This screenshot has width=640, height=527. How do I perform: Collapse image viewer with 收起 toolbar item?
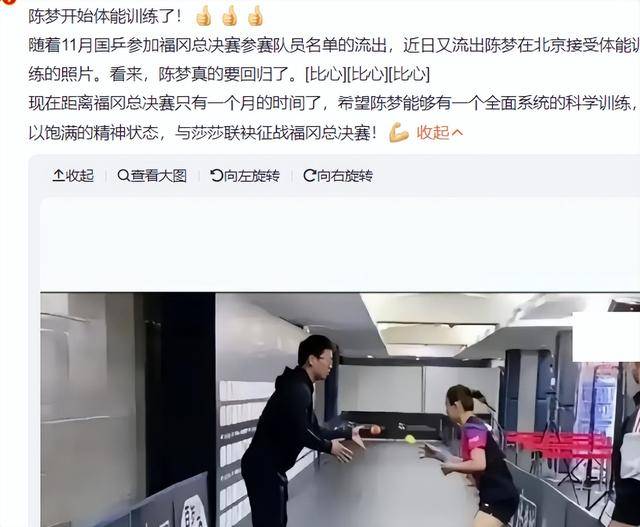73,176
